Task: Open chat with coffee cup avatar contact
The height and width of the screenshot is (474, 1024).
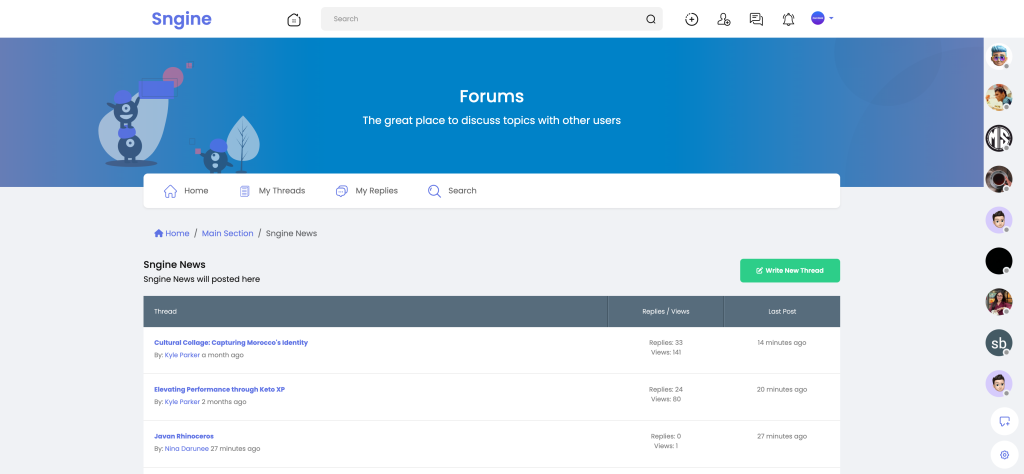Action: [999, 179]
